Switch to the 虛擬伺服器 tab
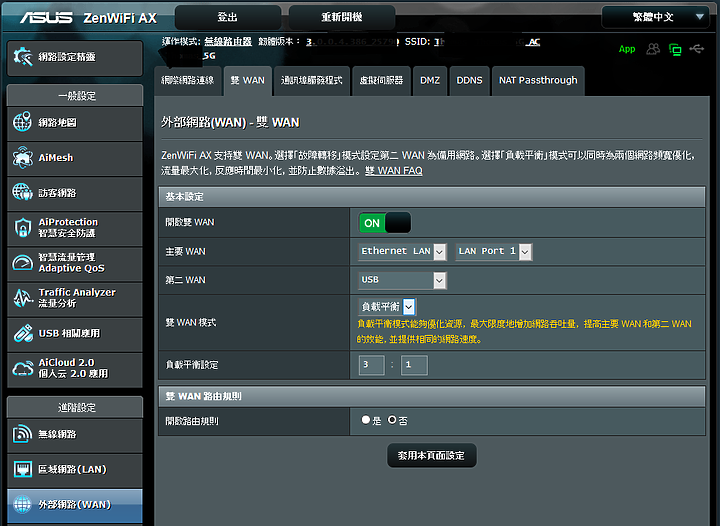 pos(381,80)
